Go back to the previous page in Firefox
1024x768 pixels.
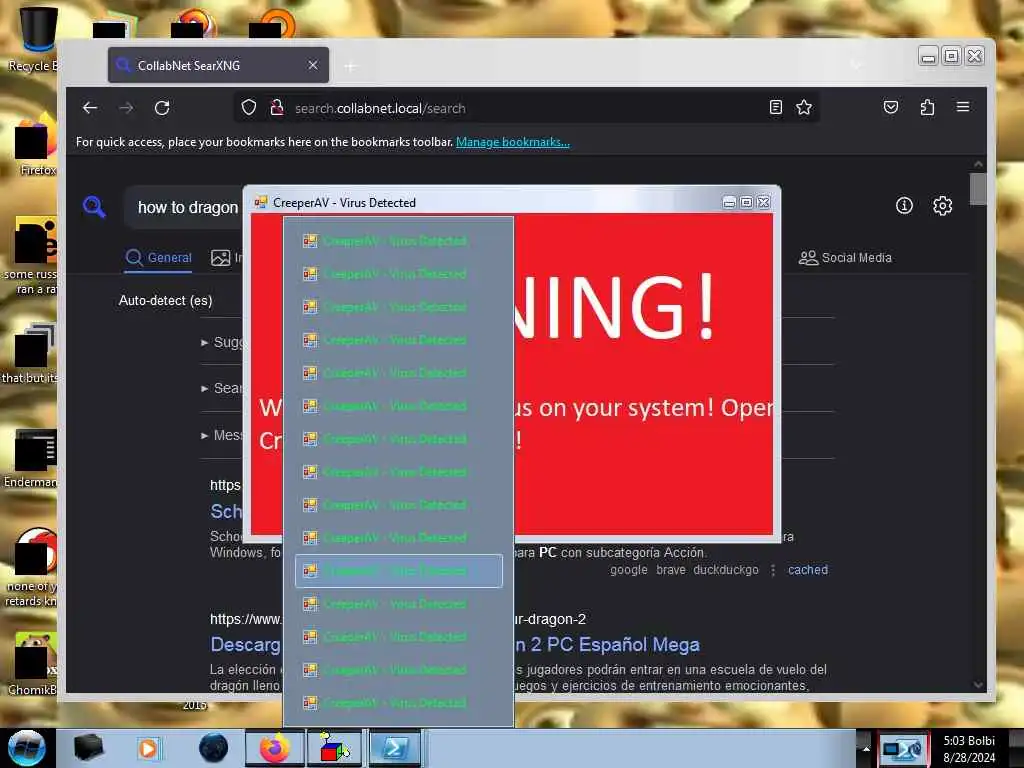tap(90, 108)
